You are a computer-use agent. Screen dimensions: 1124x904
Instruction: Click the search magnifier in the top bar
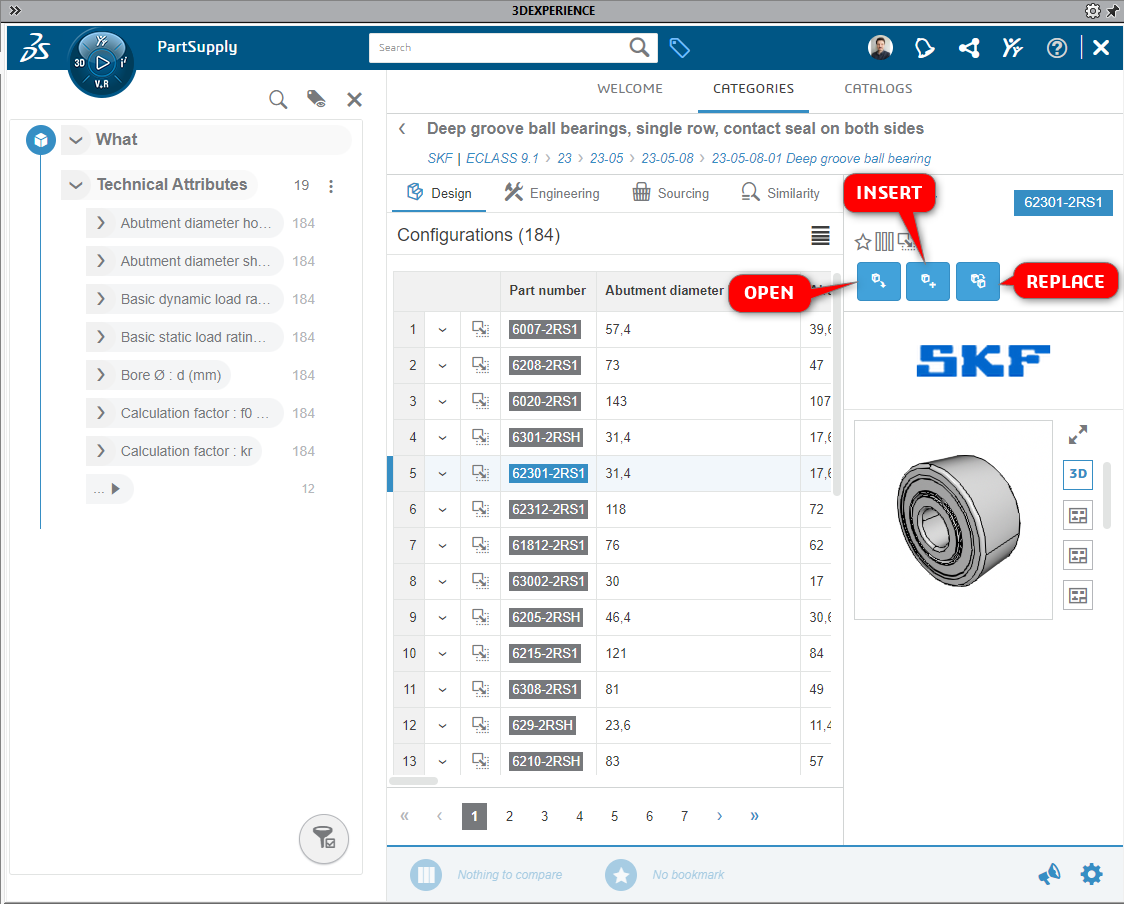pos(639,47)
